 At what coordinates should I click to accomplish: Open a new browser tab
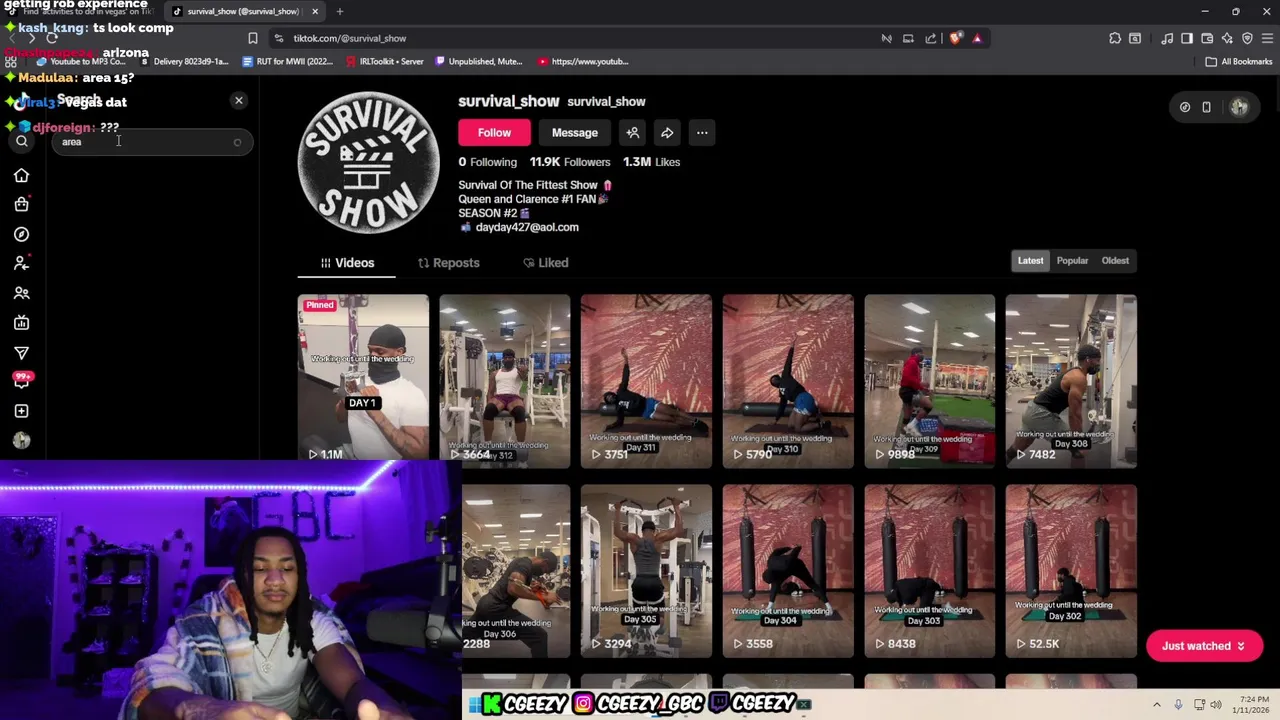point(340,11)
